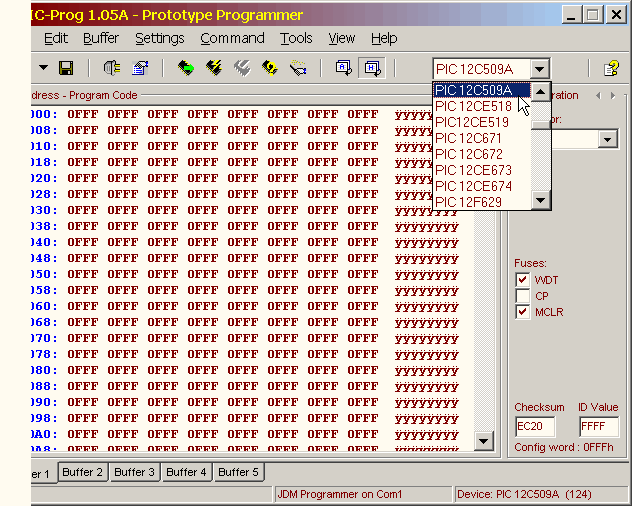Image resolution: width=632 pixels, height=506 pixels.
Task: Uncheck the MCLR fuse checkbox
Action: 522,312
